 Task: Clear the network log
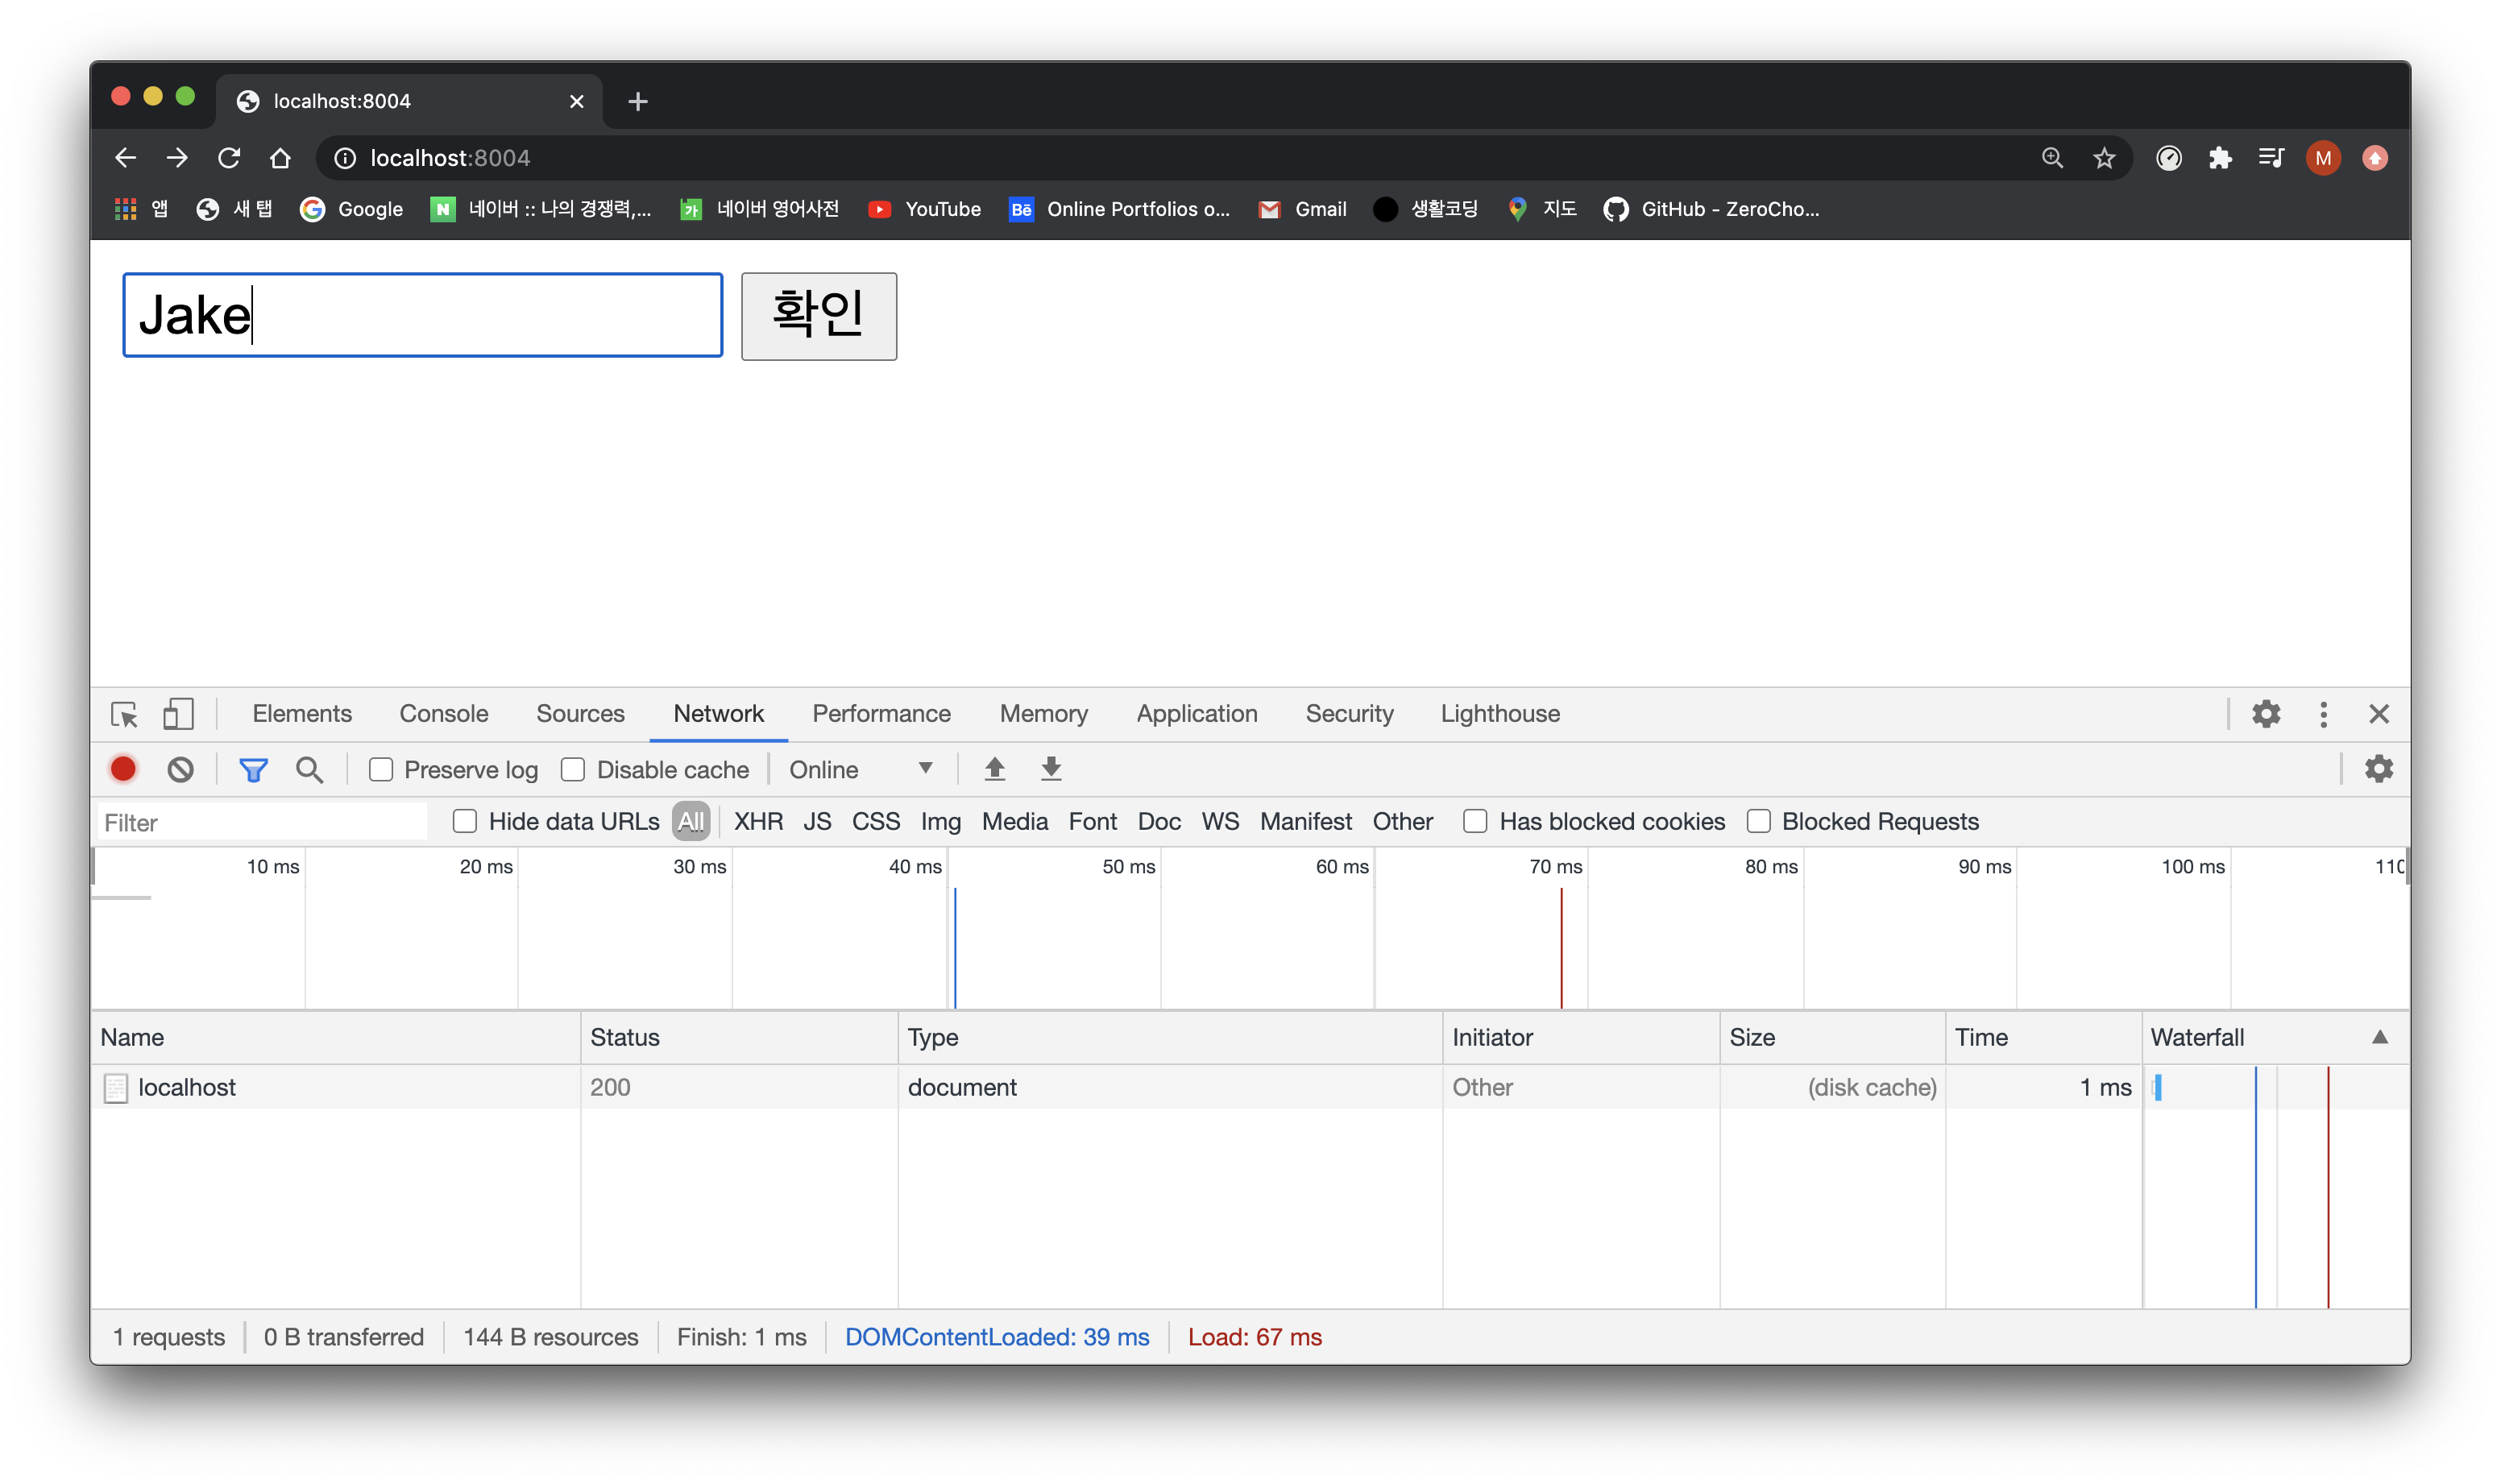180,769
